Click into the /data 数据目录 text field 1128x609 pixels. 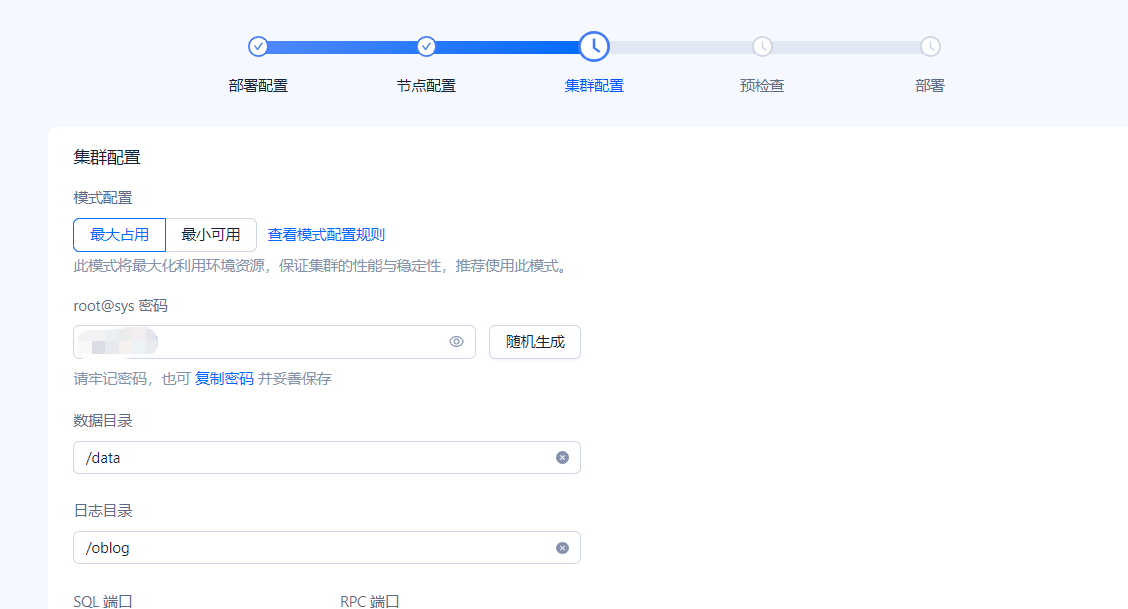tap(310, 458)
